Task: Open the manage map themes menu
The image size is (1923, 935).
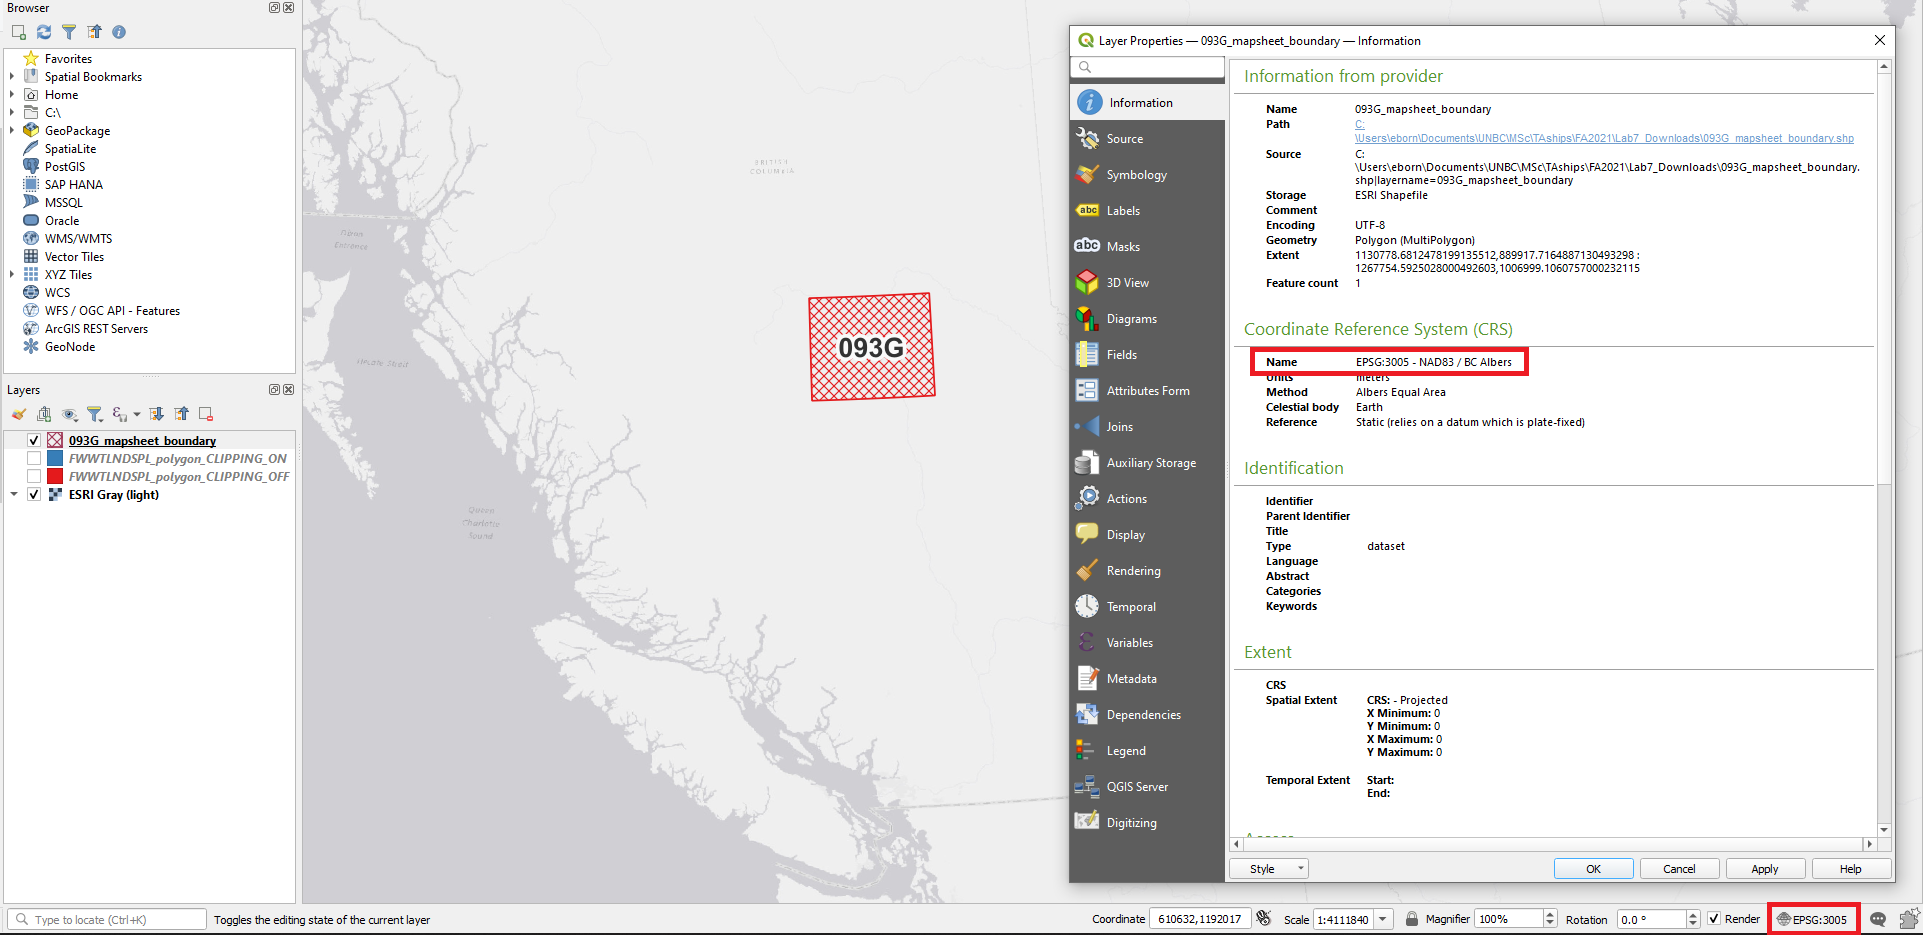Action: pos(70,414)
